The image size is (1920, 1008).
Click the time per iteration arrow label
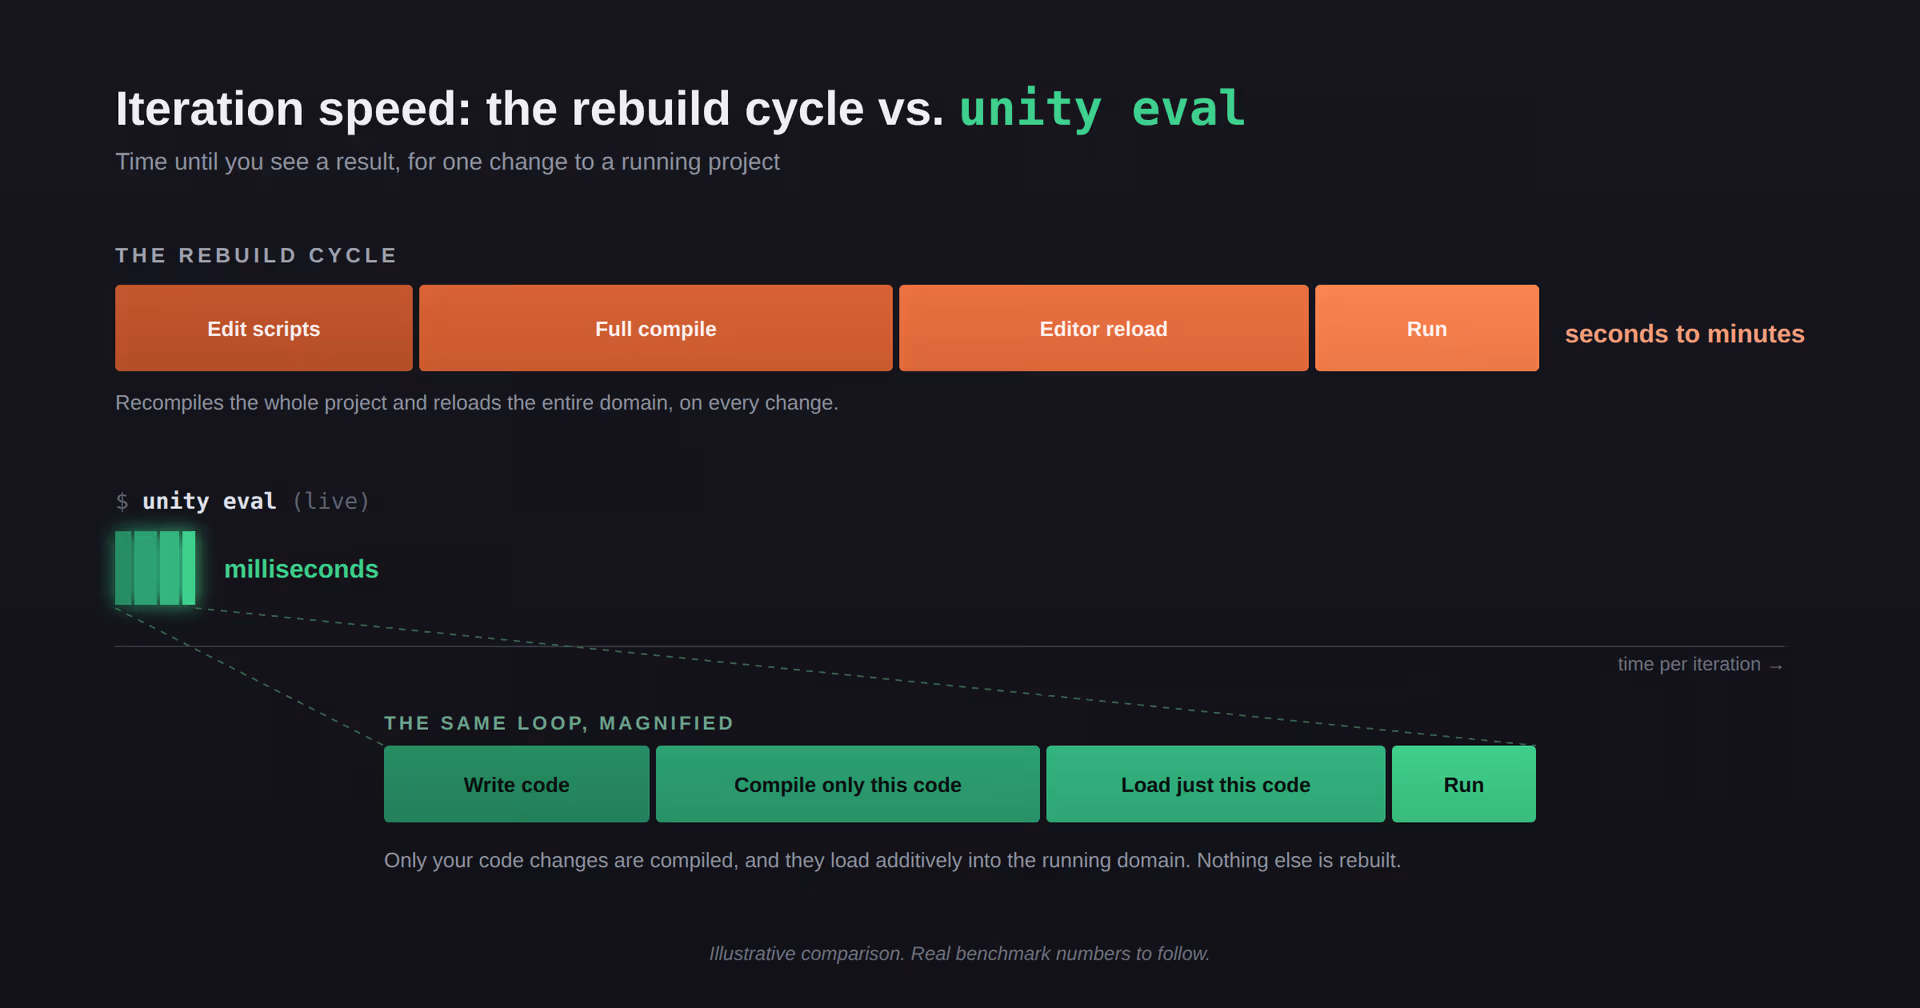1701,664
